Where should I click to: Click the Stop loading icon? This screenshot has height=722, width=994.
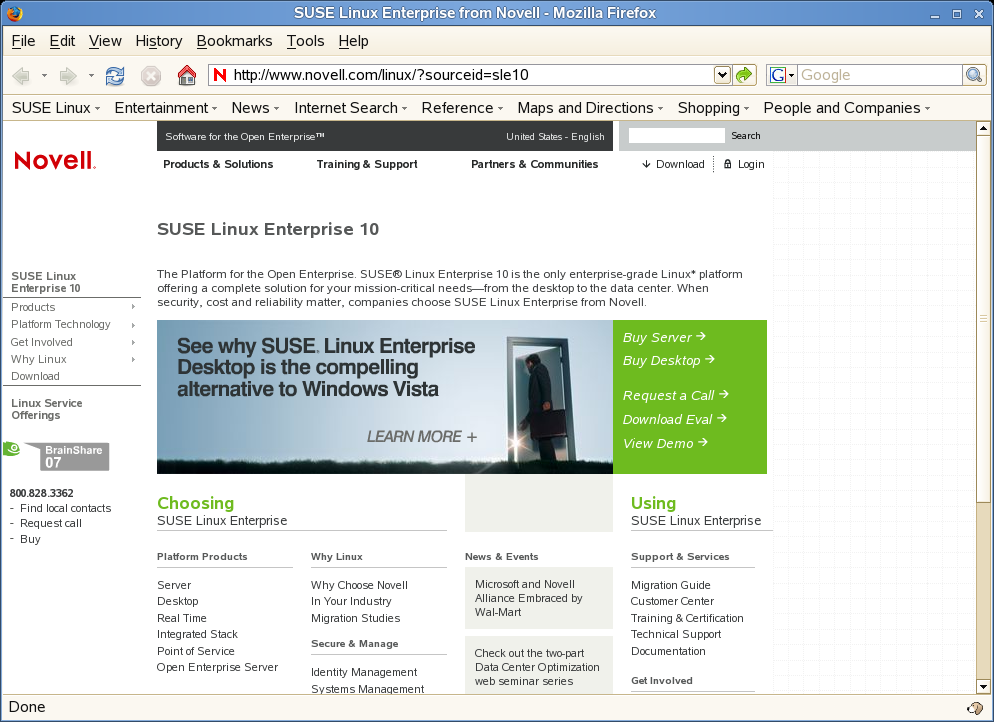pos(150,76)
